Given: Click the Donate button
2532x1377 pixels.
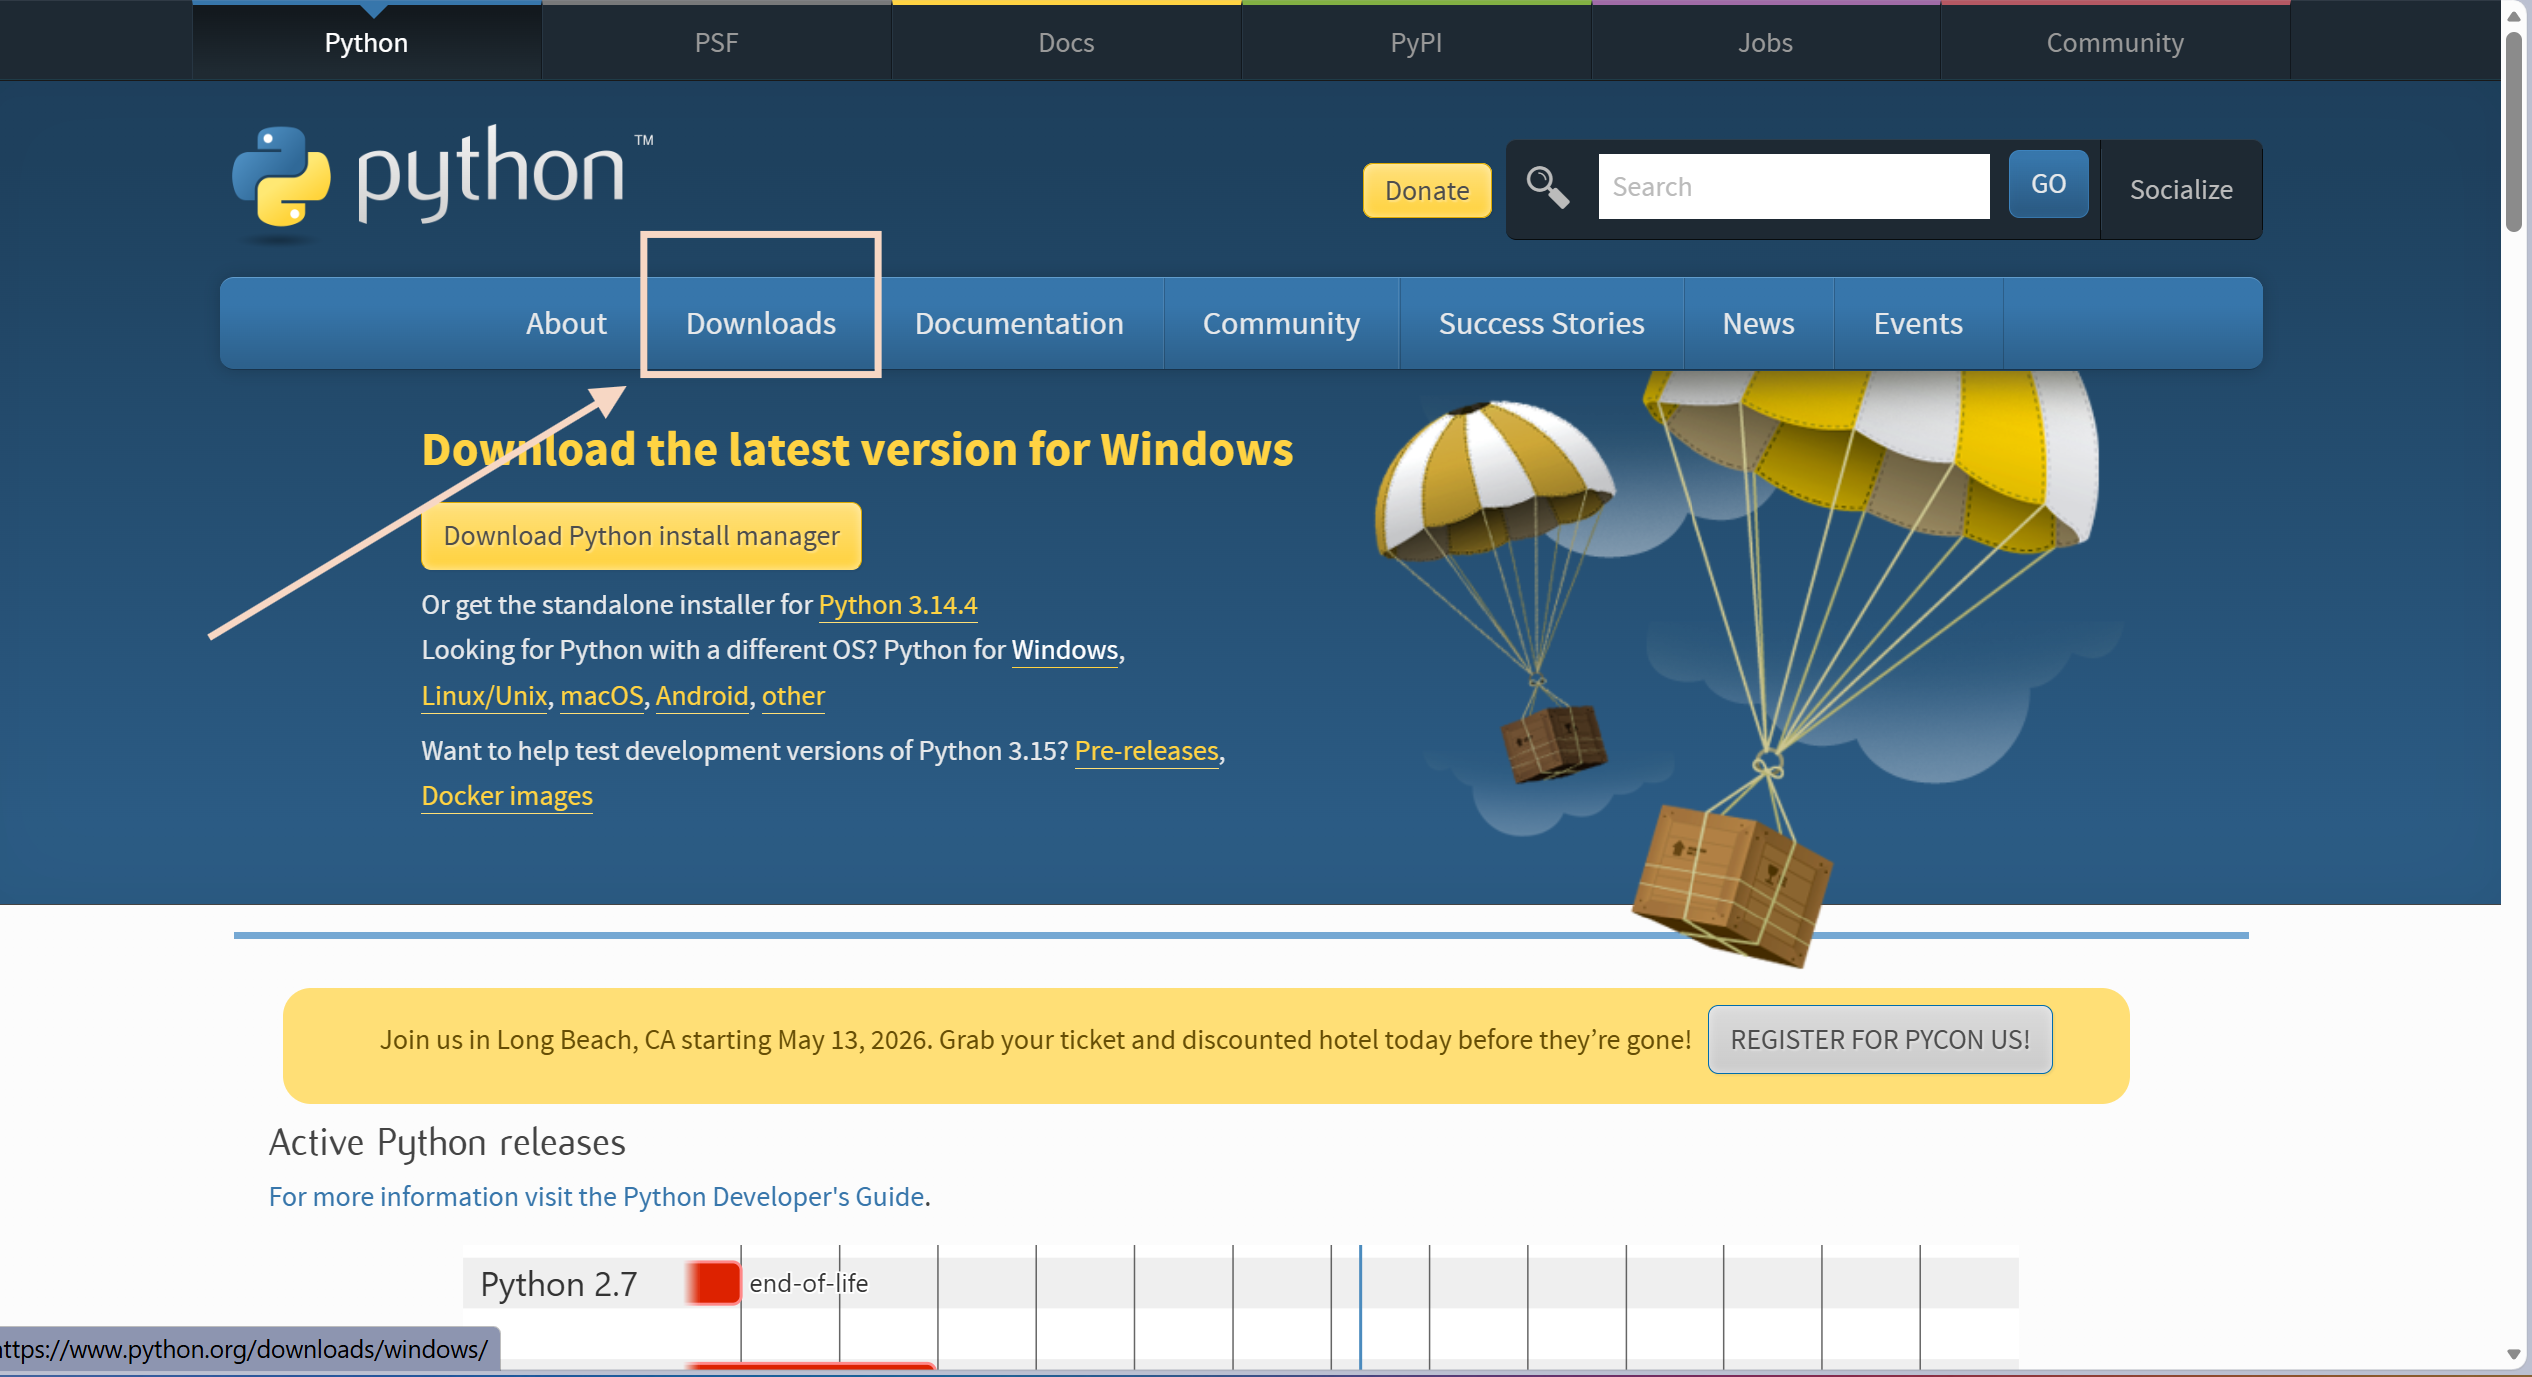Looking at the screenshot, I should tap(1427, 190).
